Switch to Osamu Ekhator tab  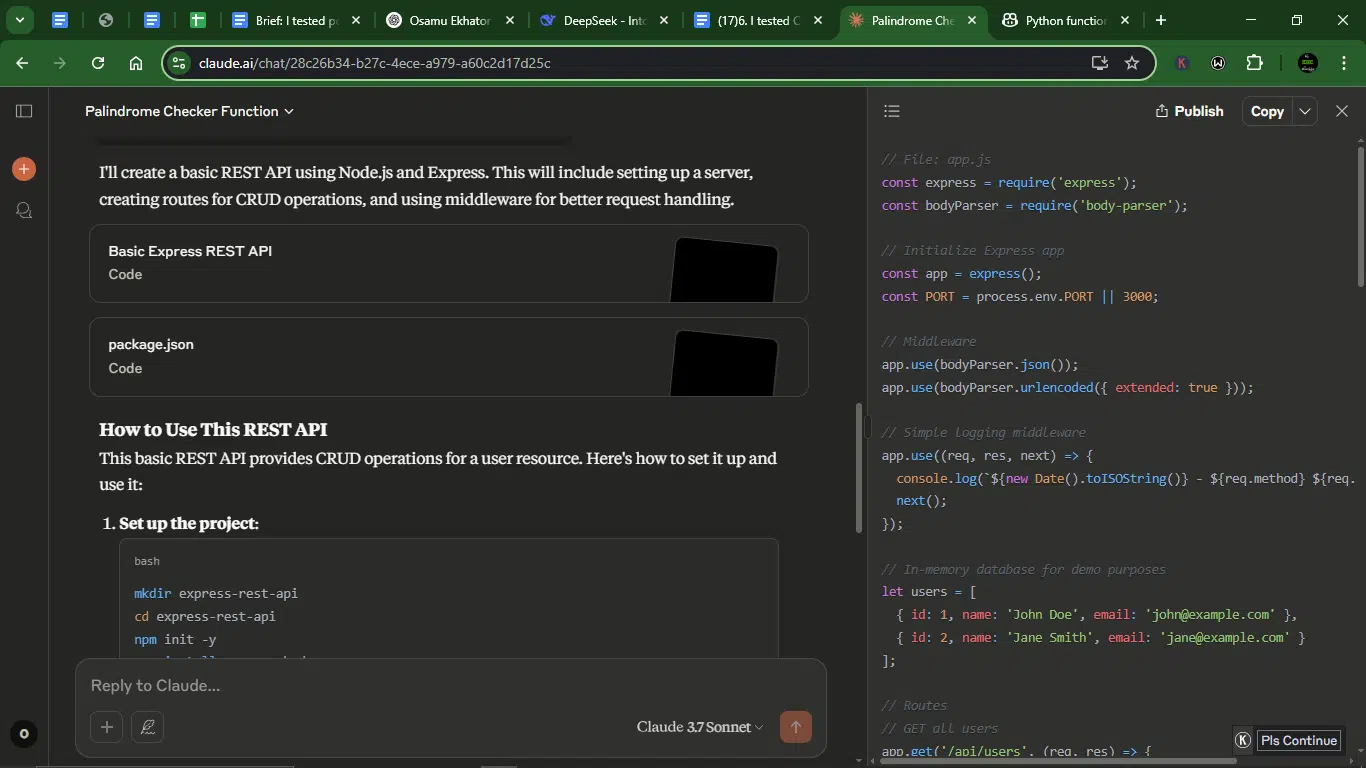(x=449, y=20)
